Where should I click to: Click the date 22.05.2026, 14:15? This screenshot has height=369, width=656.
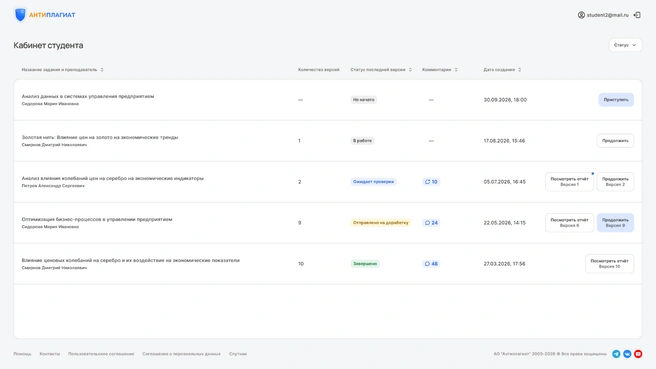505,223
